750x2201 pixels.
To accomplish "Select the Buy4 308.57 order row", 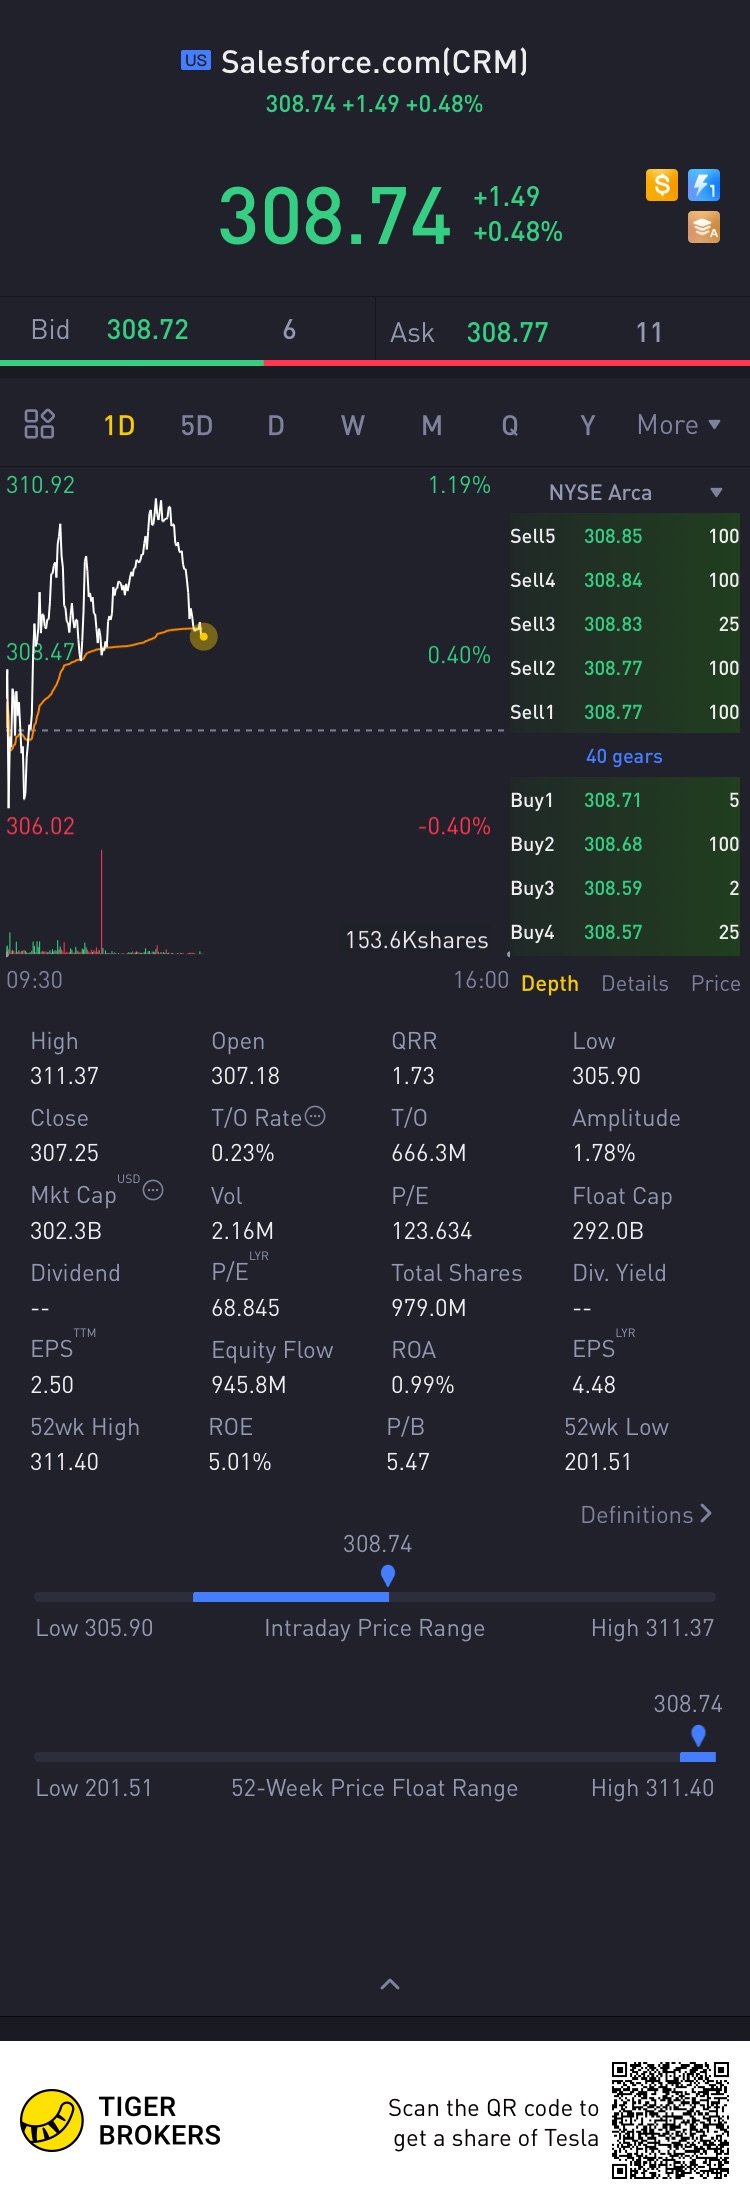I will click(x=625, y=932).
